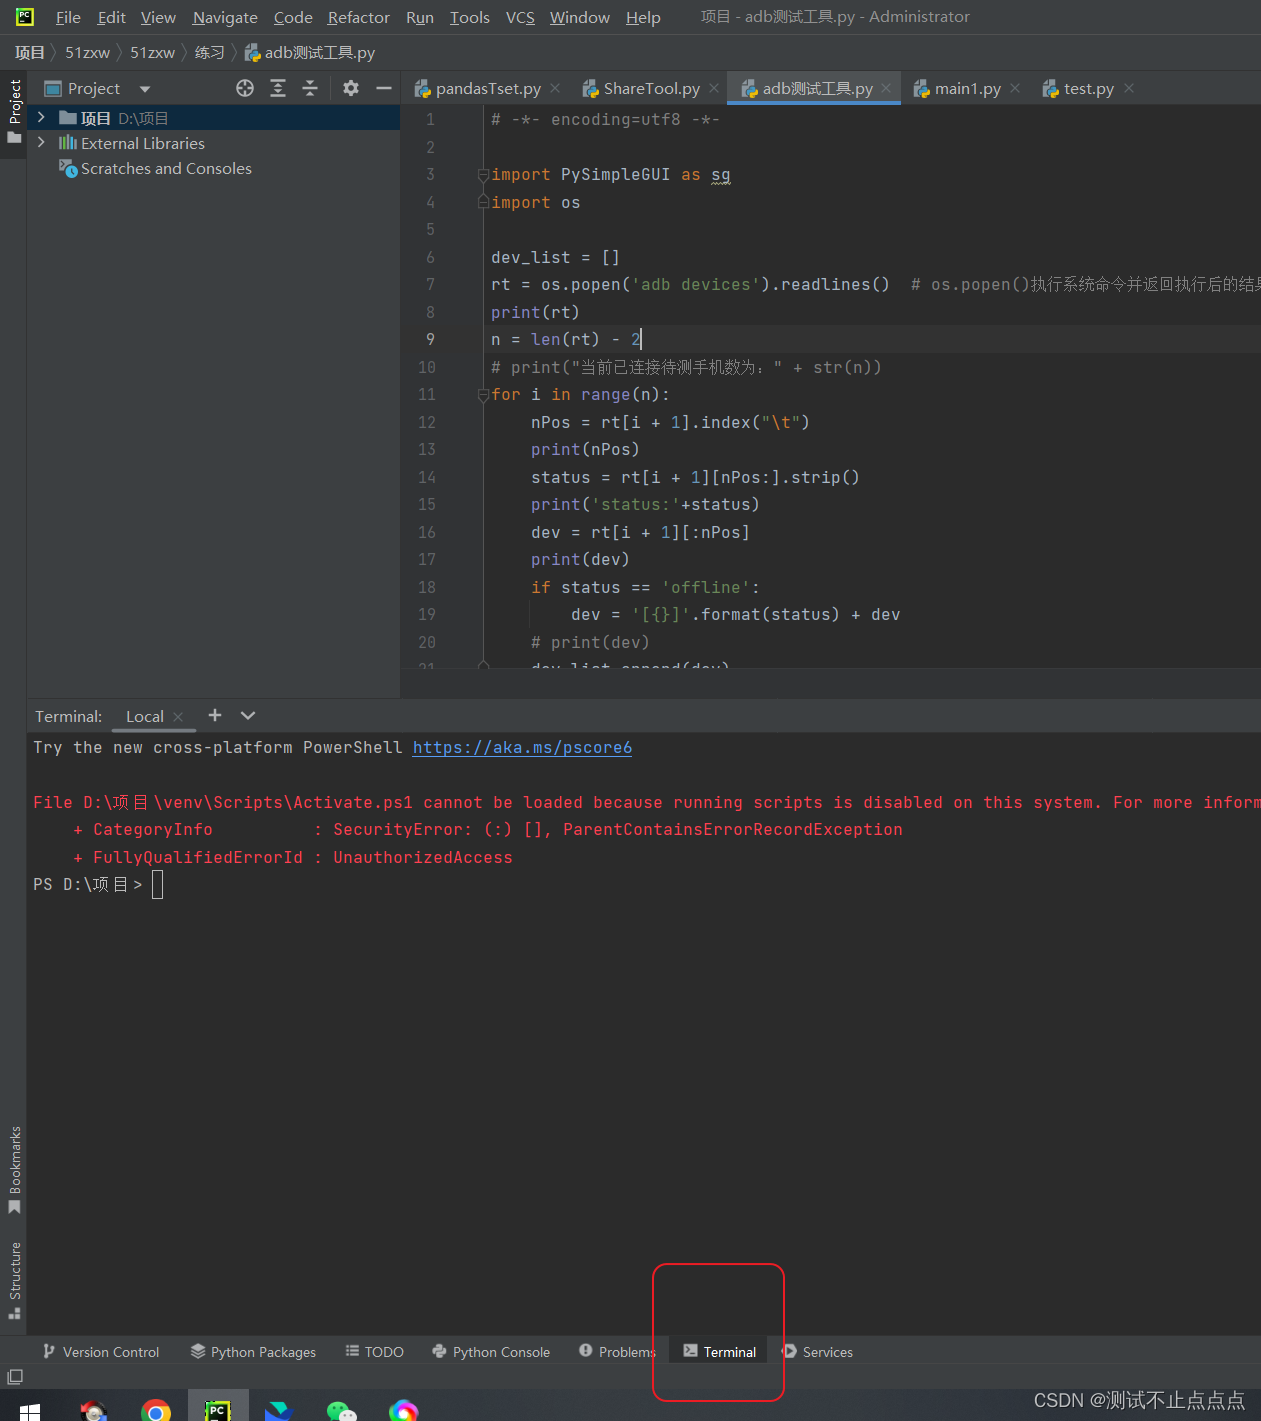Open Project panel settings gear
Image resolution: width=1261 pixels, height=1421 pixels.
click(351, 88)
